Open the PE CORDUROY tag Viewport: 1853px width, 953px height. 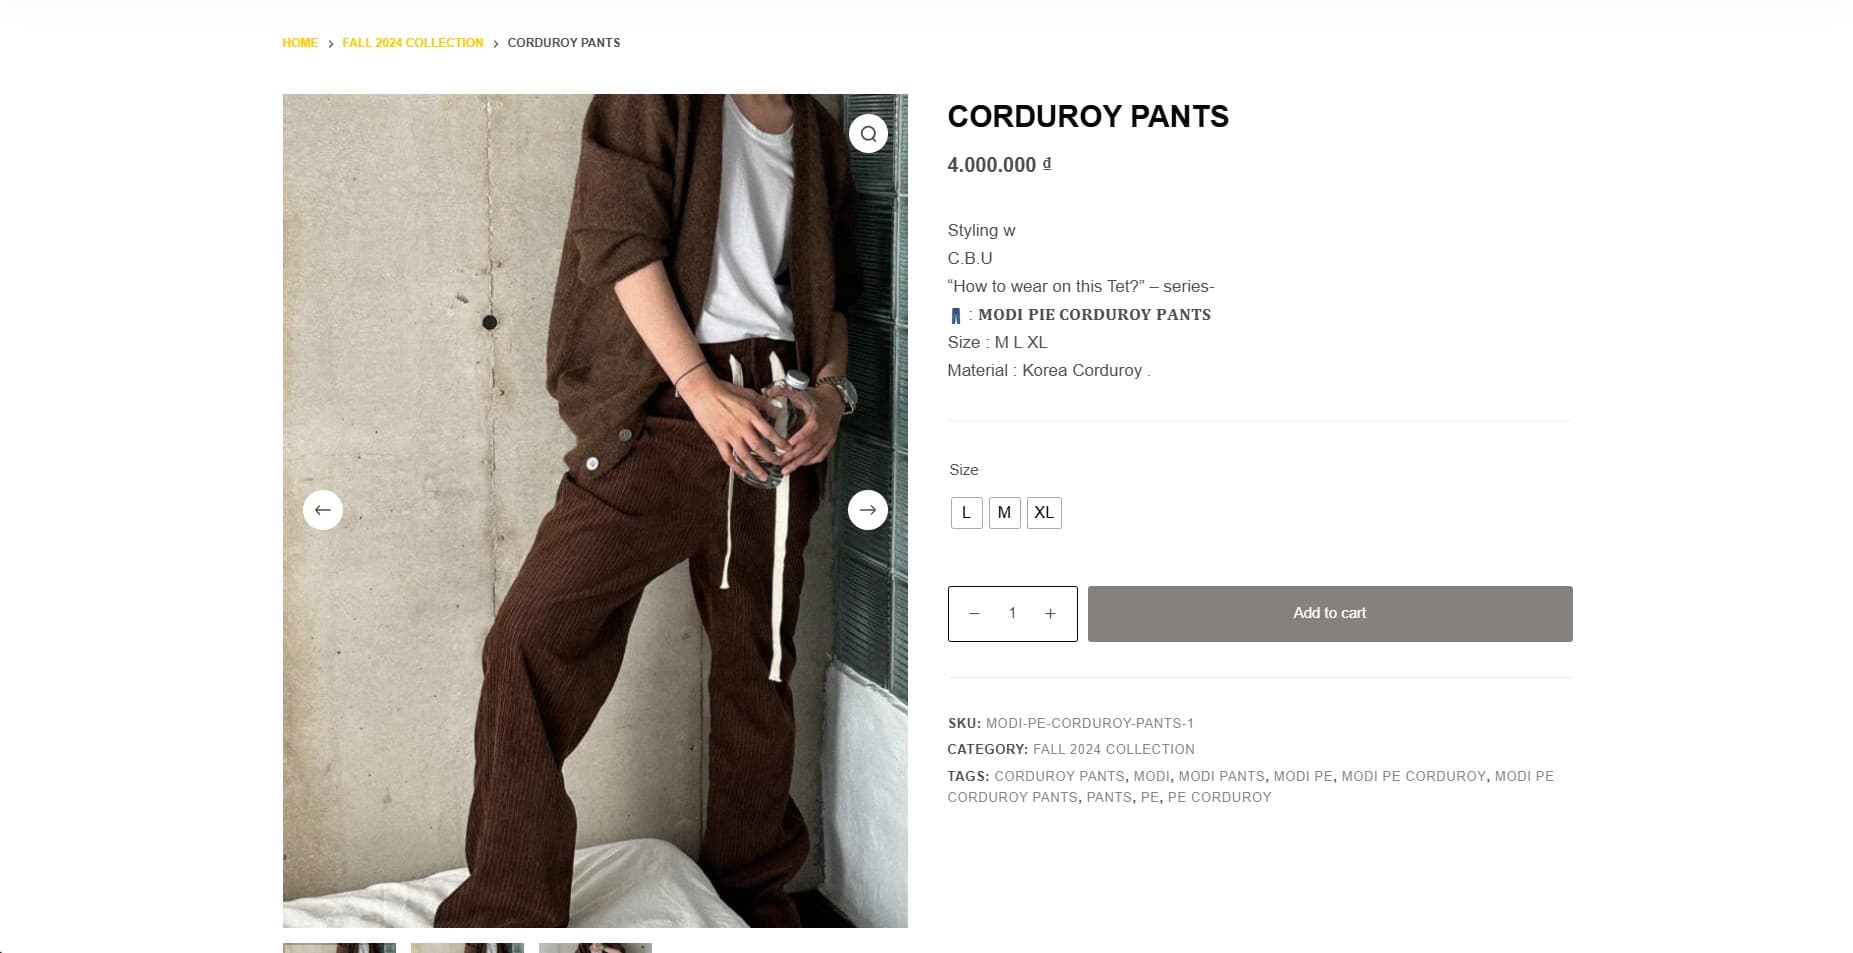1219,797
